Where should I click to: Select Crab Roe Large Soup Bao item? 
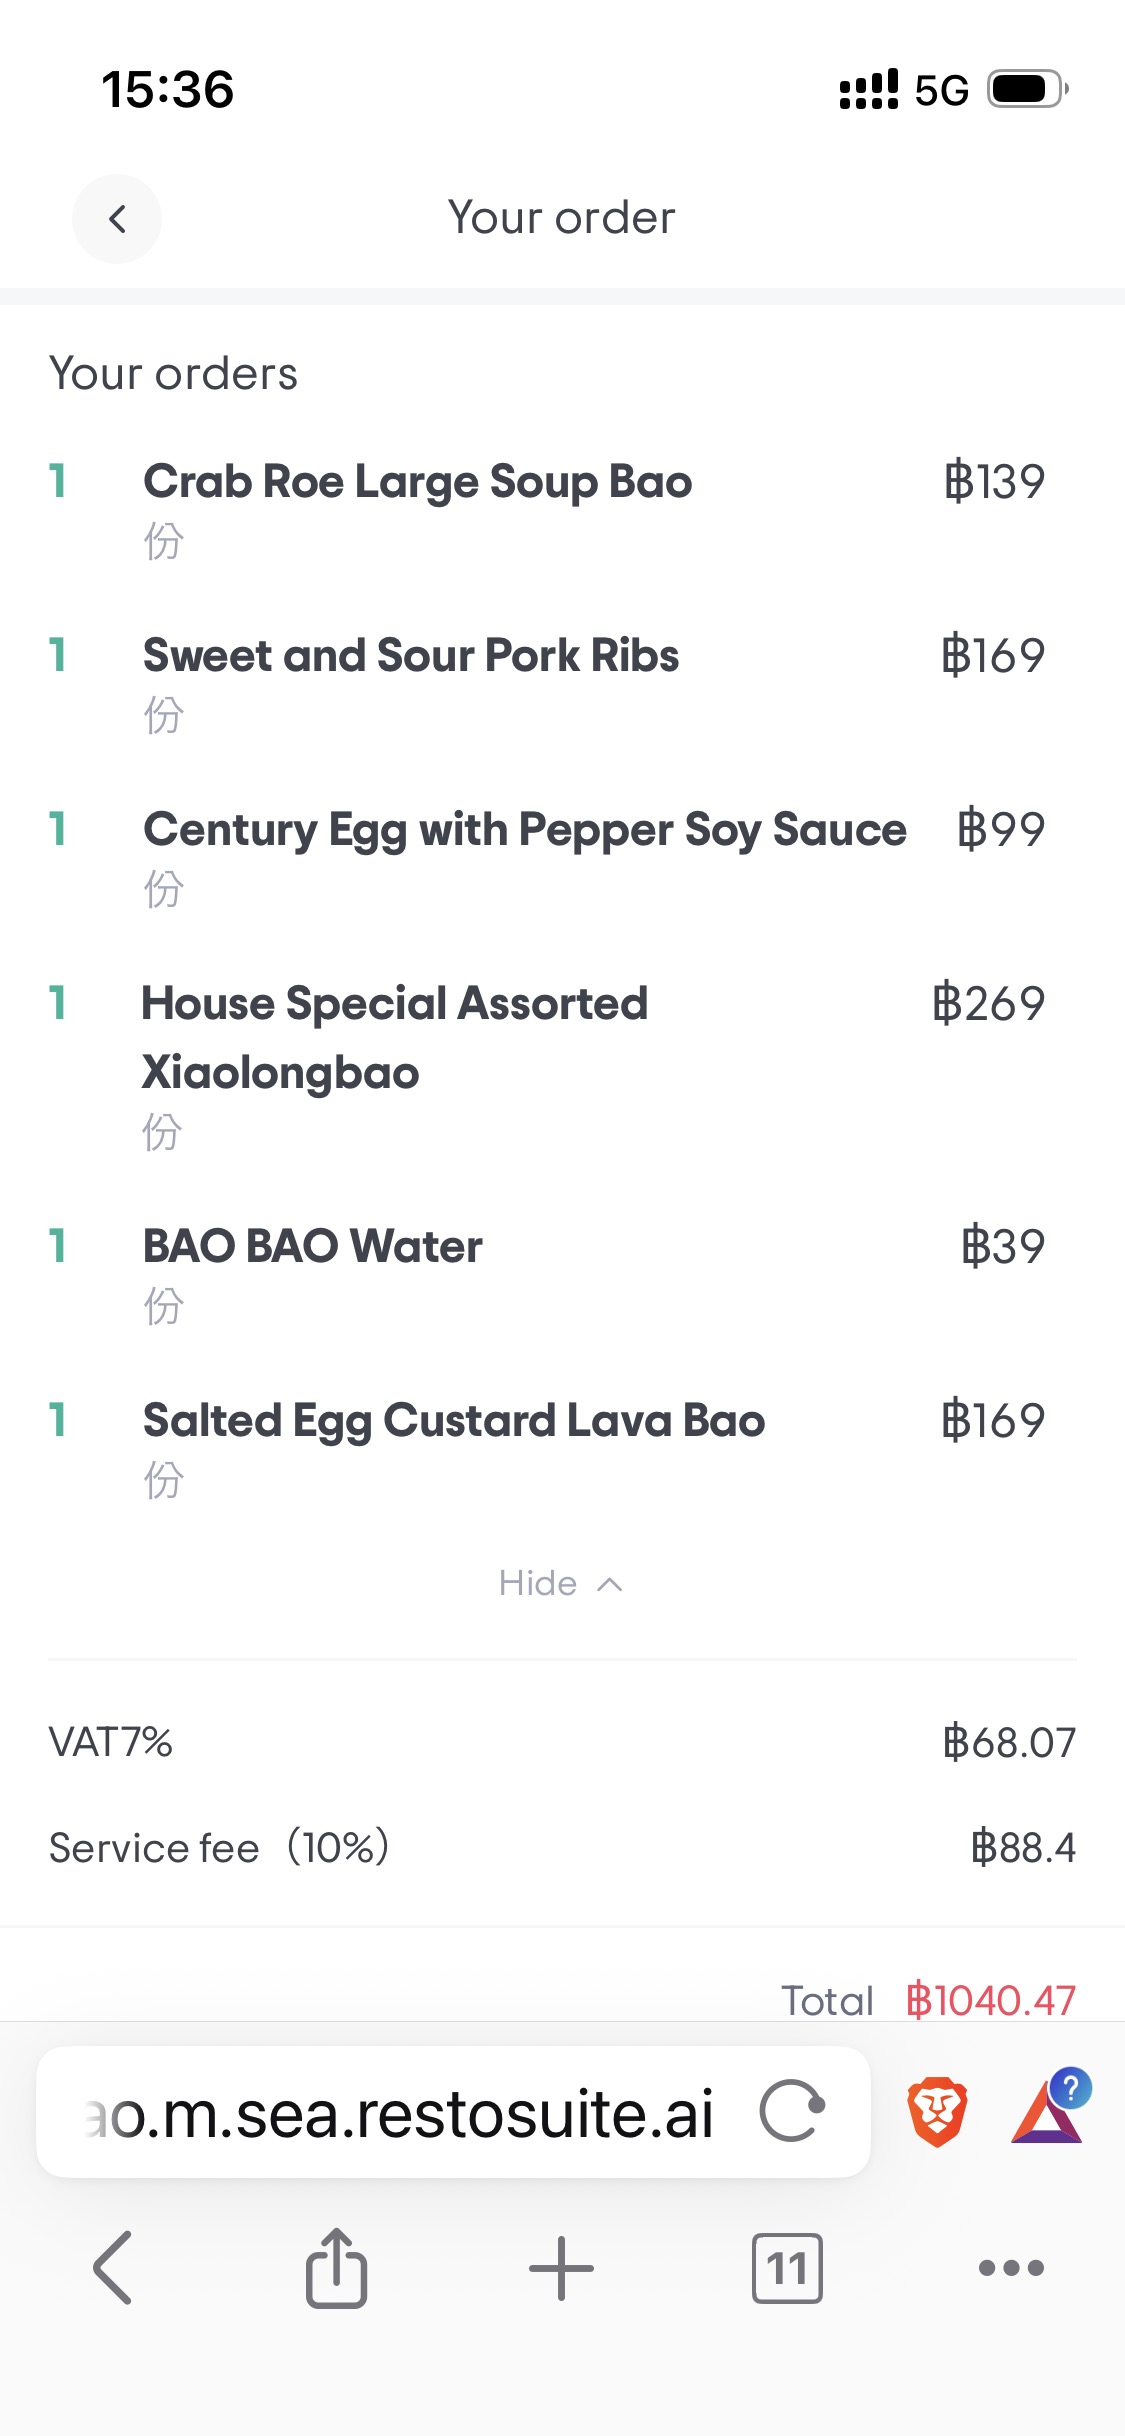pyautogui.click(x=417, y=482)
